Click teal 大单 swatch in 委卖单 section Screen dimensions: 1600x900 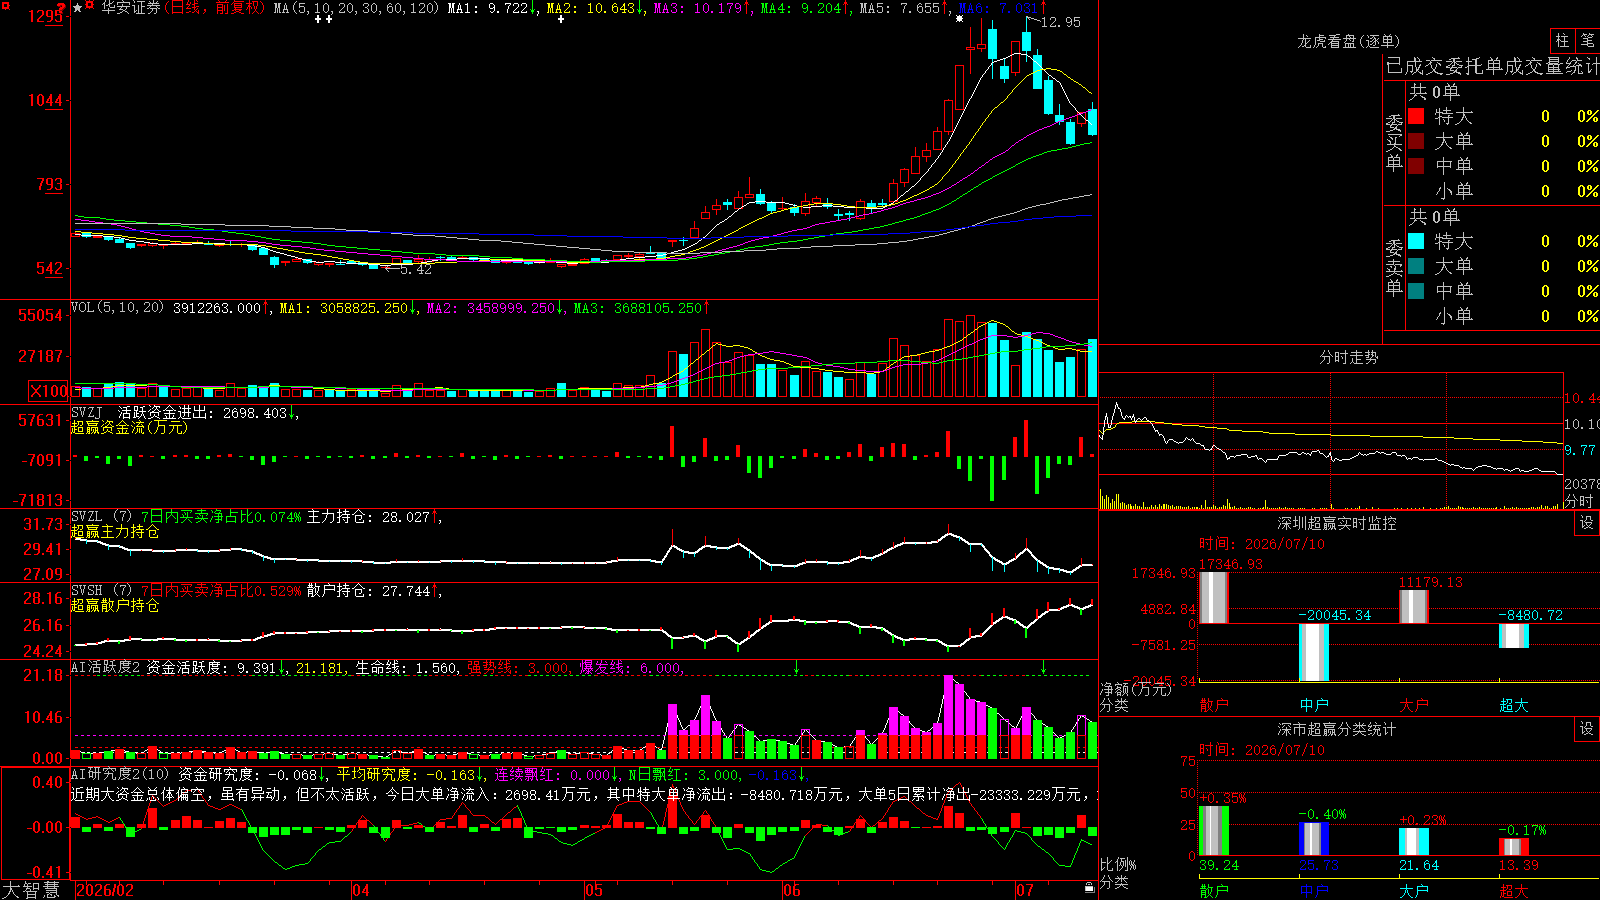click(1416, 266)
